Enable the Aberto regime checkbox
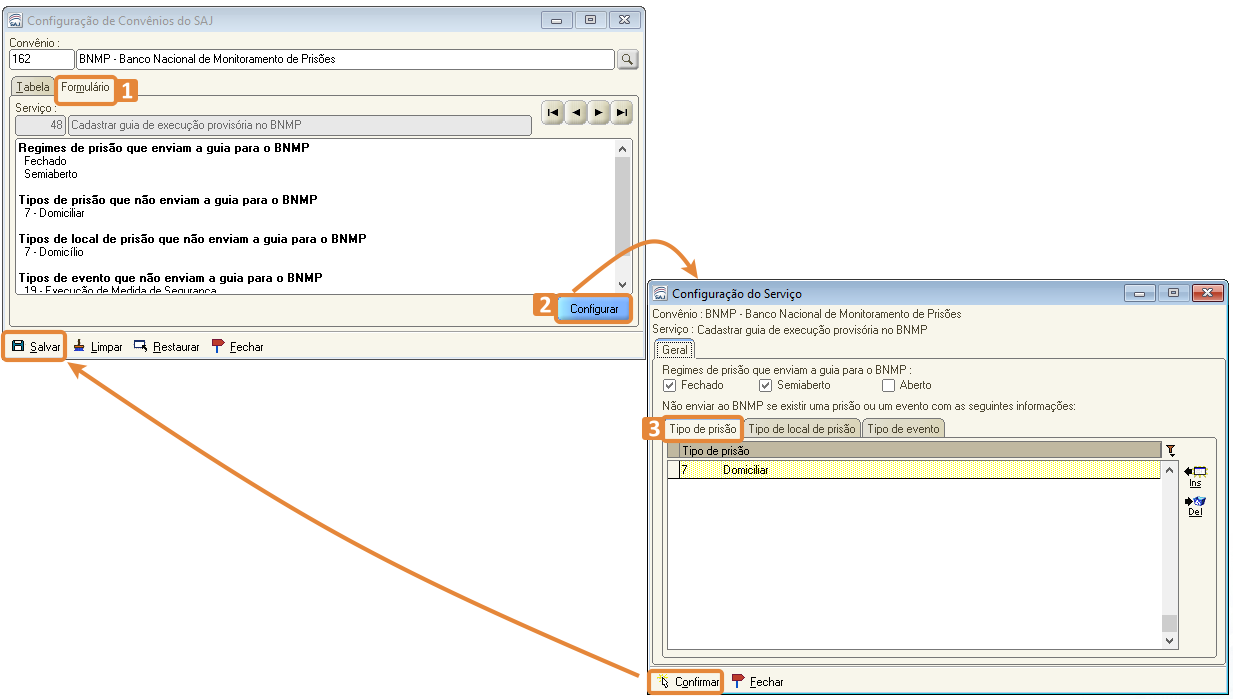 (888, 385)
